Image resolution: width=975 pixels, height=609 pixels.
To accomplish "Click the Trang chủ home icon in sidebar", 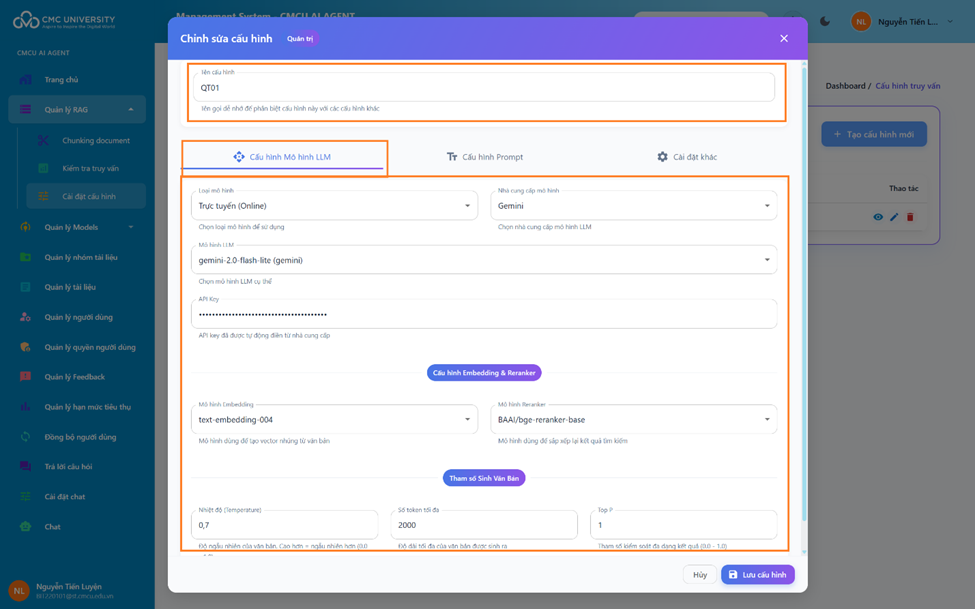I will [x=26, y=80].
